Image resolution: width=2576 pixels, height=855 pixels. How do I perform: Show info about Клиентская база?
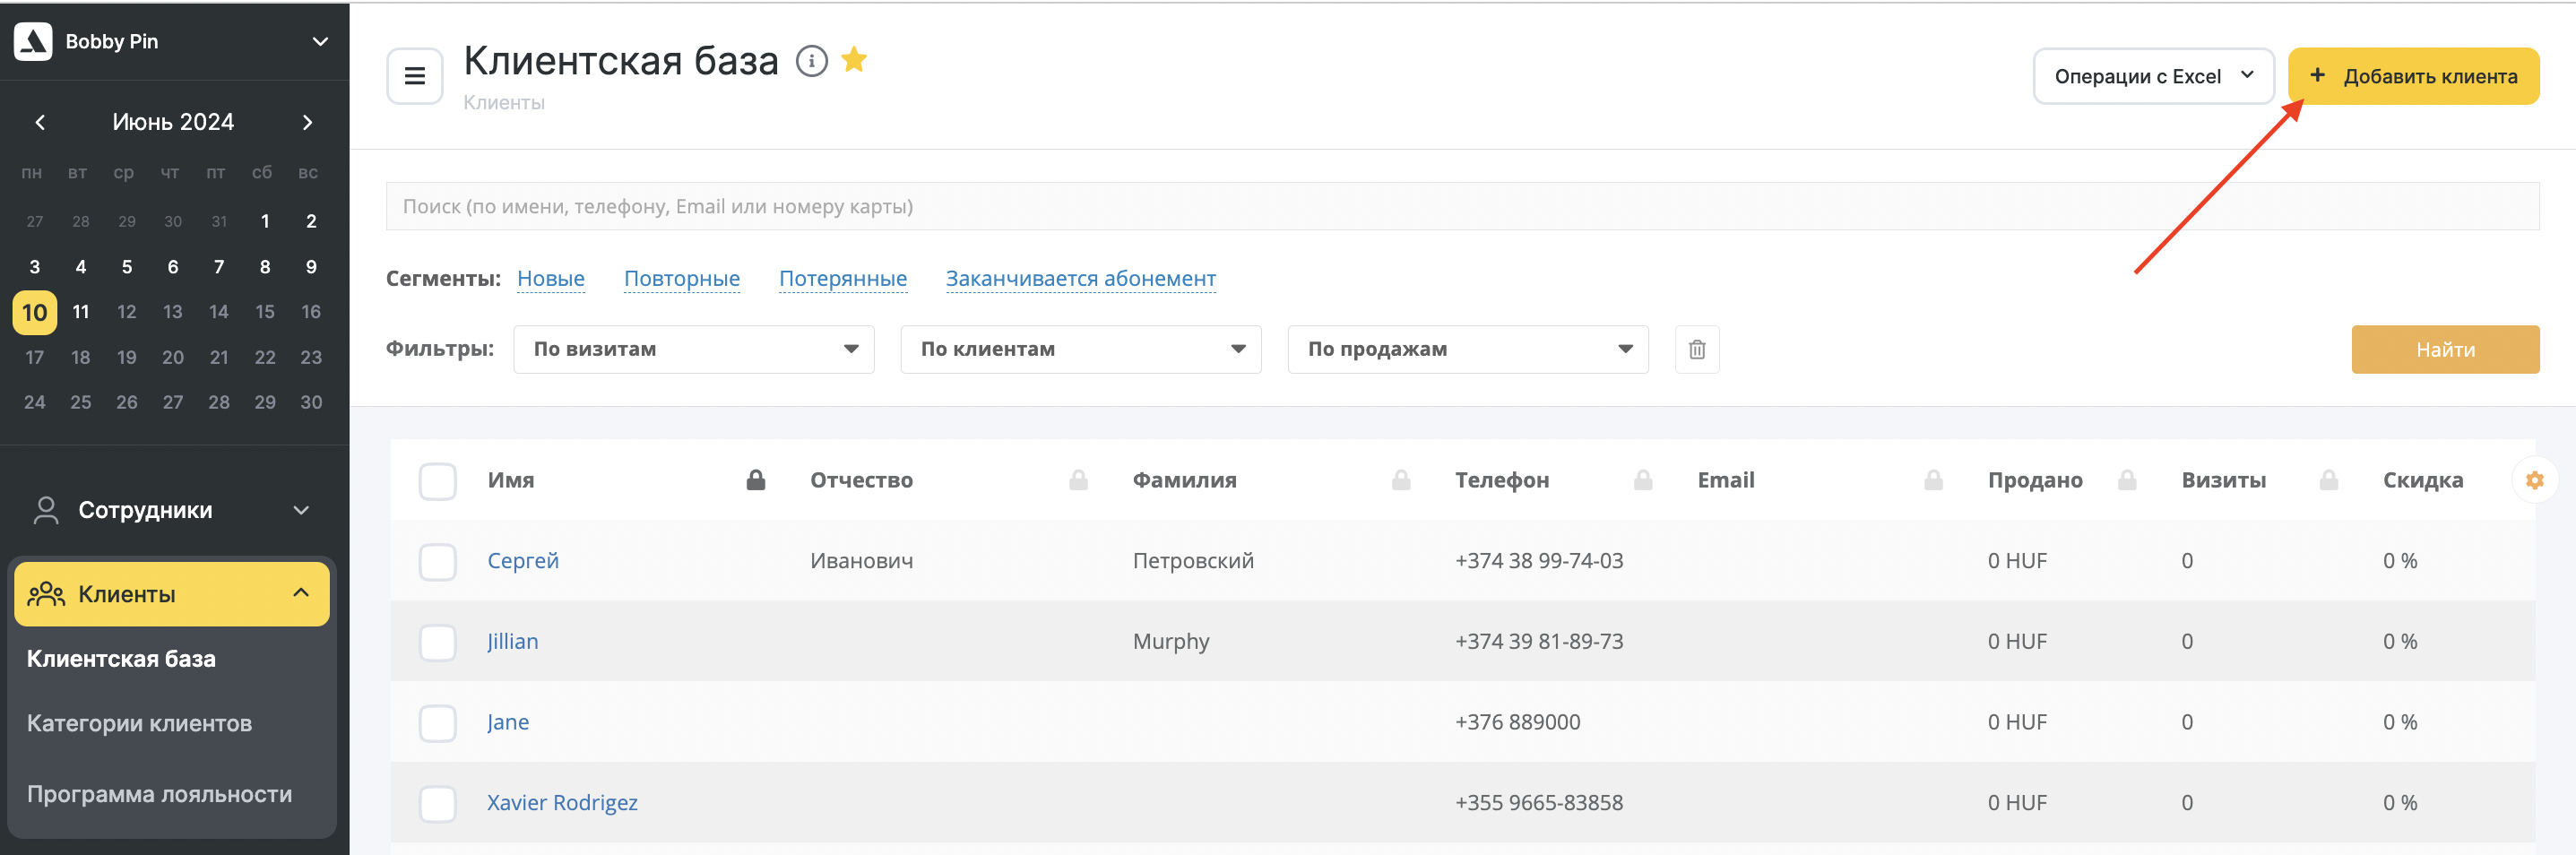(811, 61)
